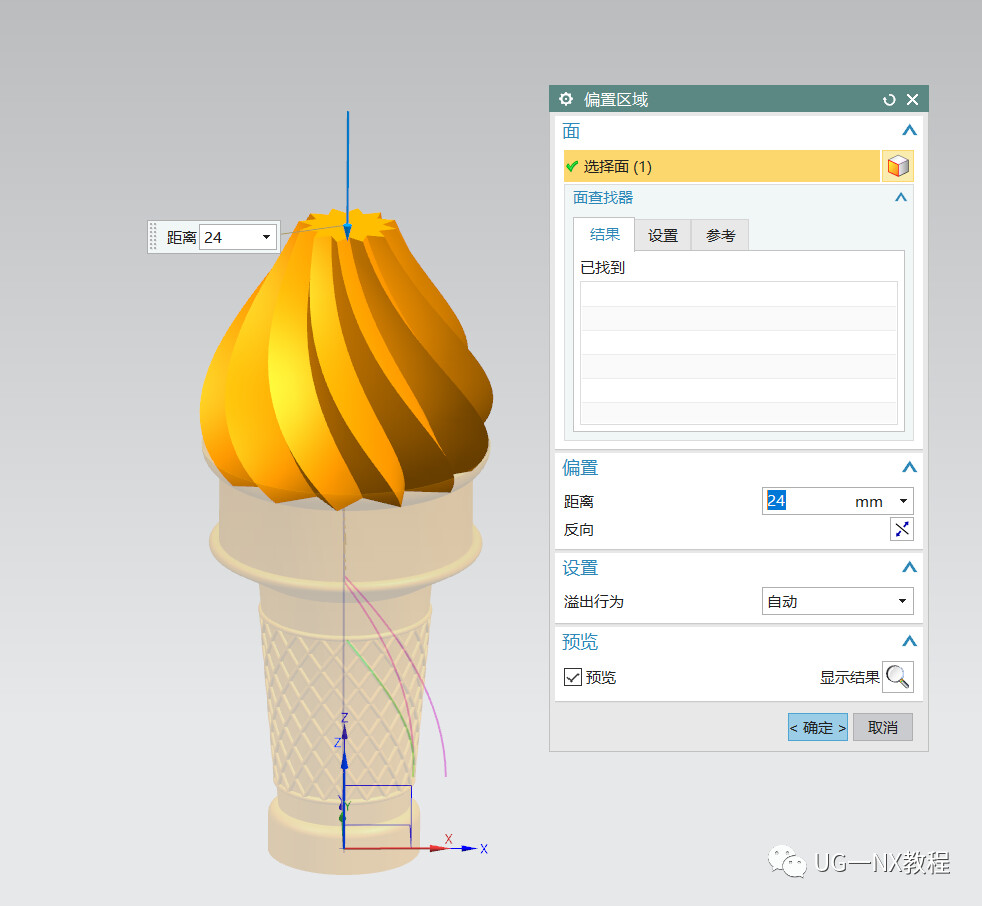Activate the 选择面 (1) selection row
The image size is (982, 906).
click(x=721, y=166)
